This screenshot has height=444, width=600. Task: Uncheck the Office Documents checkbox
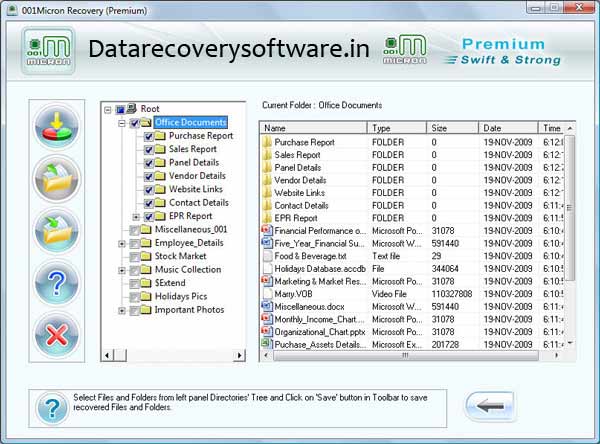pyautogui.click(x=134, y=123)
